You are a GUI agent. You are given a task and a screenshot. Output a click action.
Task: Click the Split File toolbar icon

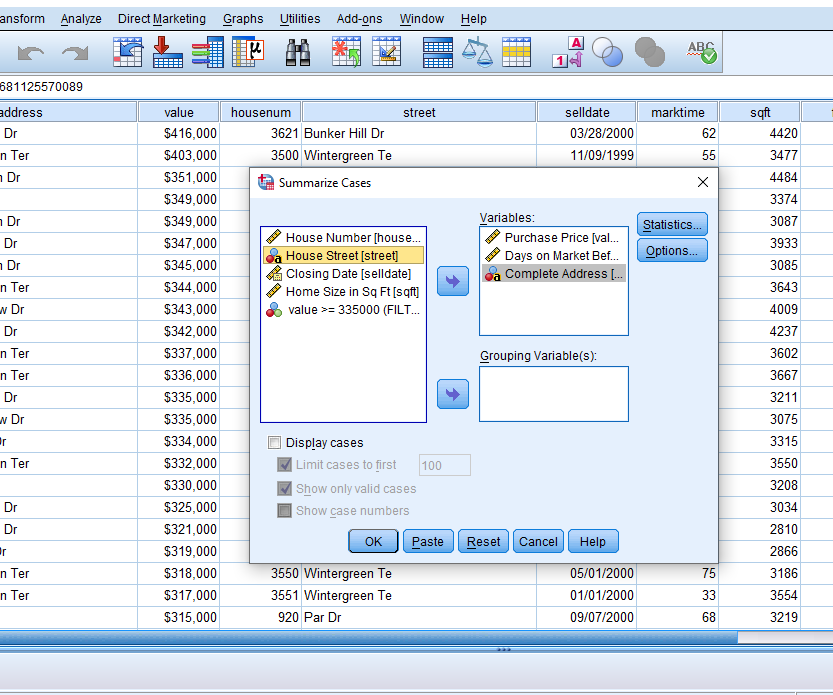click(x=438, y=53)
